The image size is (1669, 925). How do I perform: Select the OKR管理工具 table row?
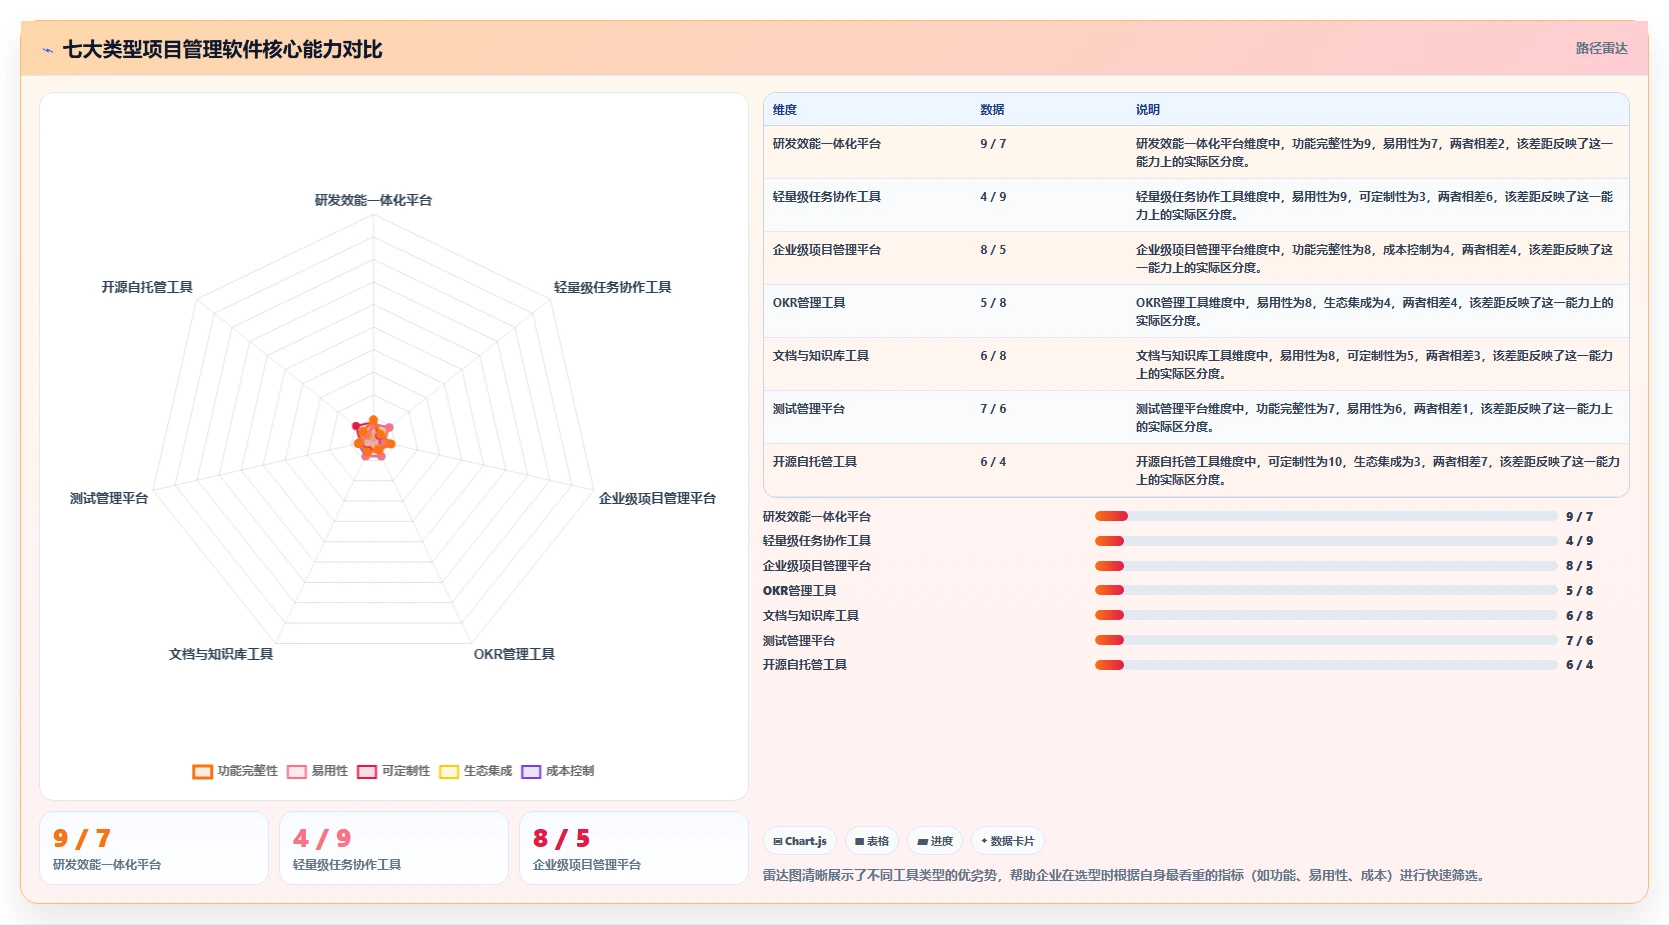1196,311
